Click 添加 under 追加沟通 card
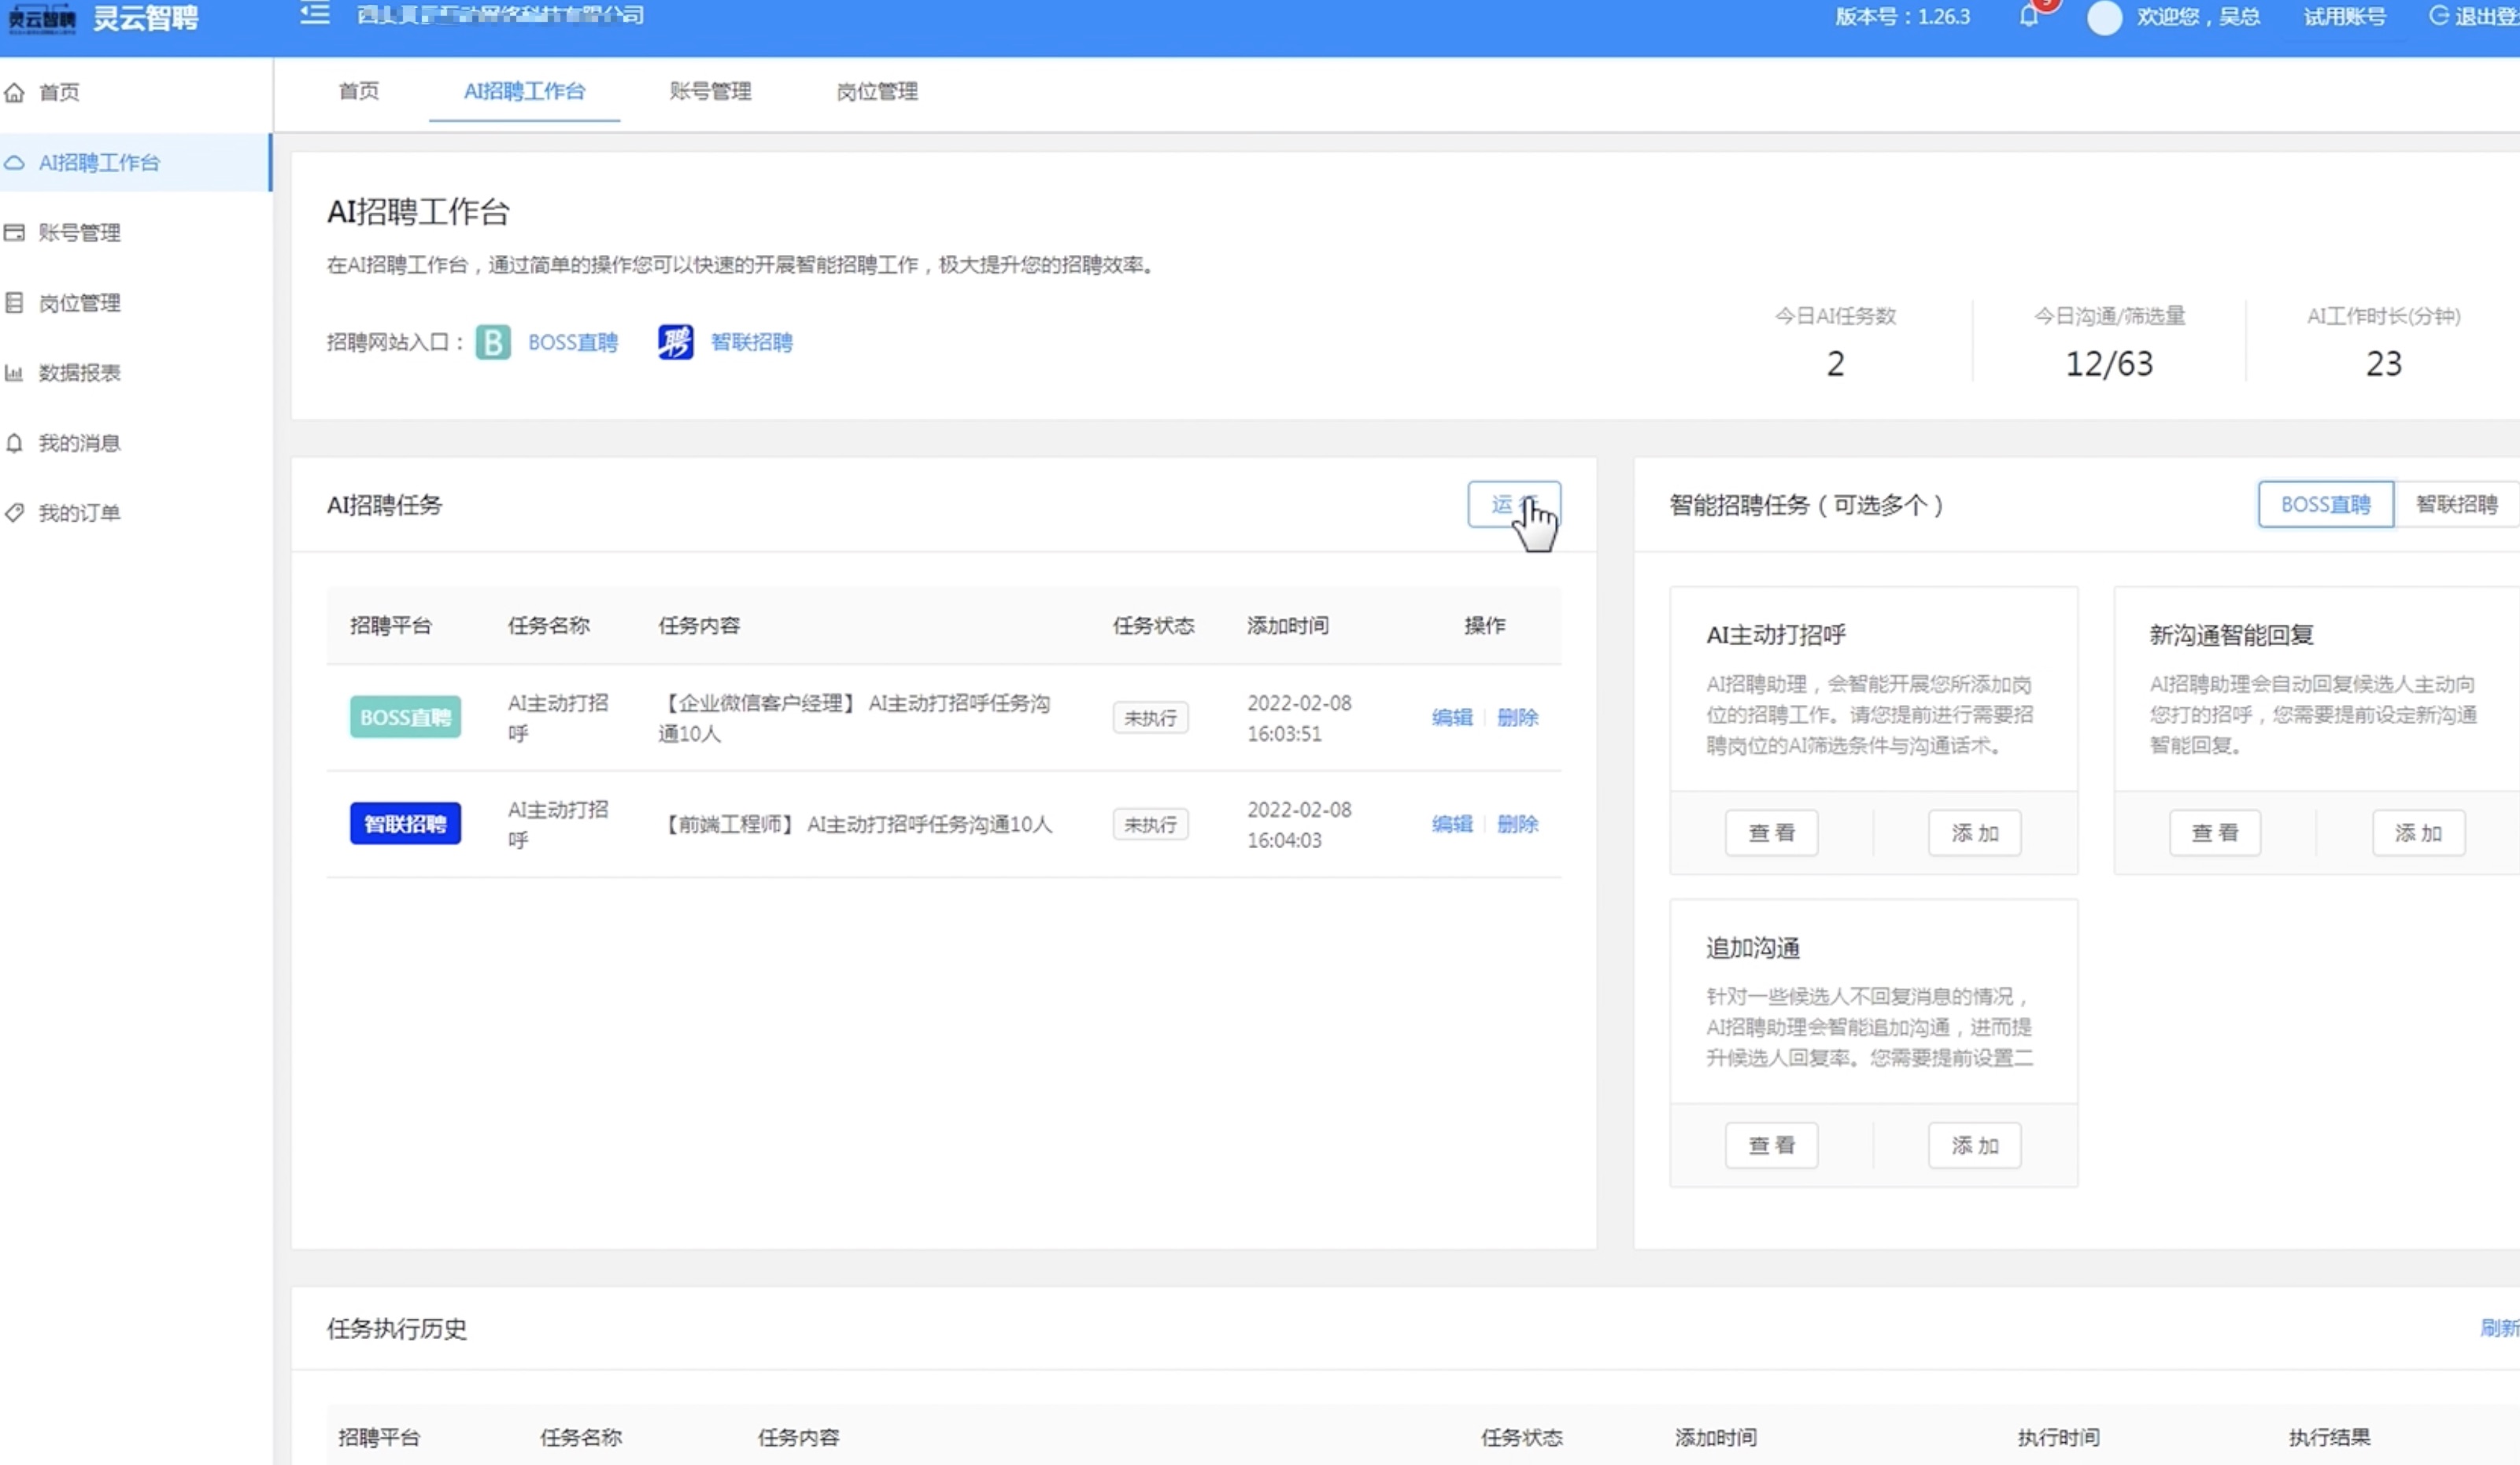2520x1465 pixels. coord(1974,1145)
